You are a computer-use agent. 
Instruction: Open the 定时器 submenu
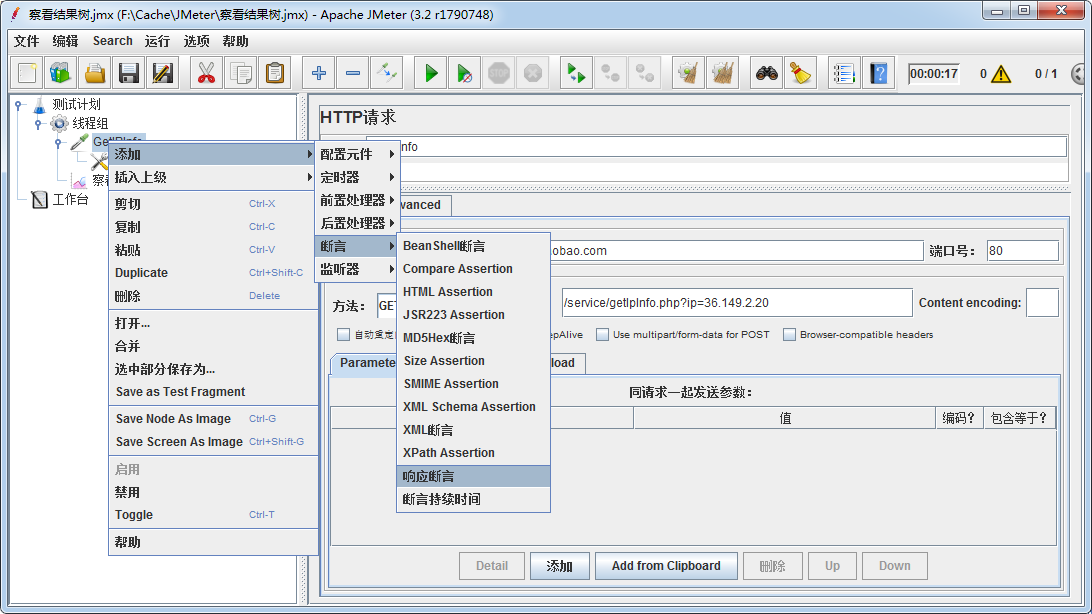point(357,177)
